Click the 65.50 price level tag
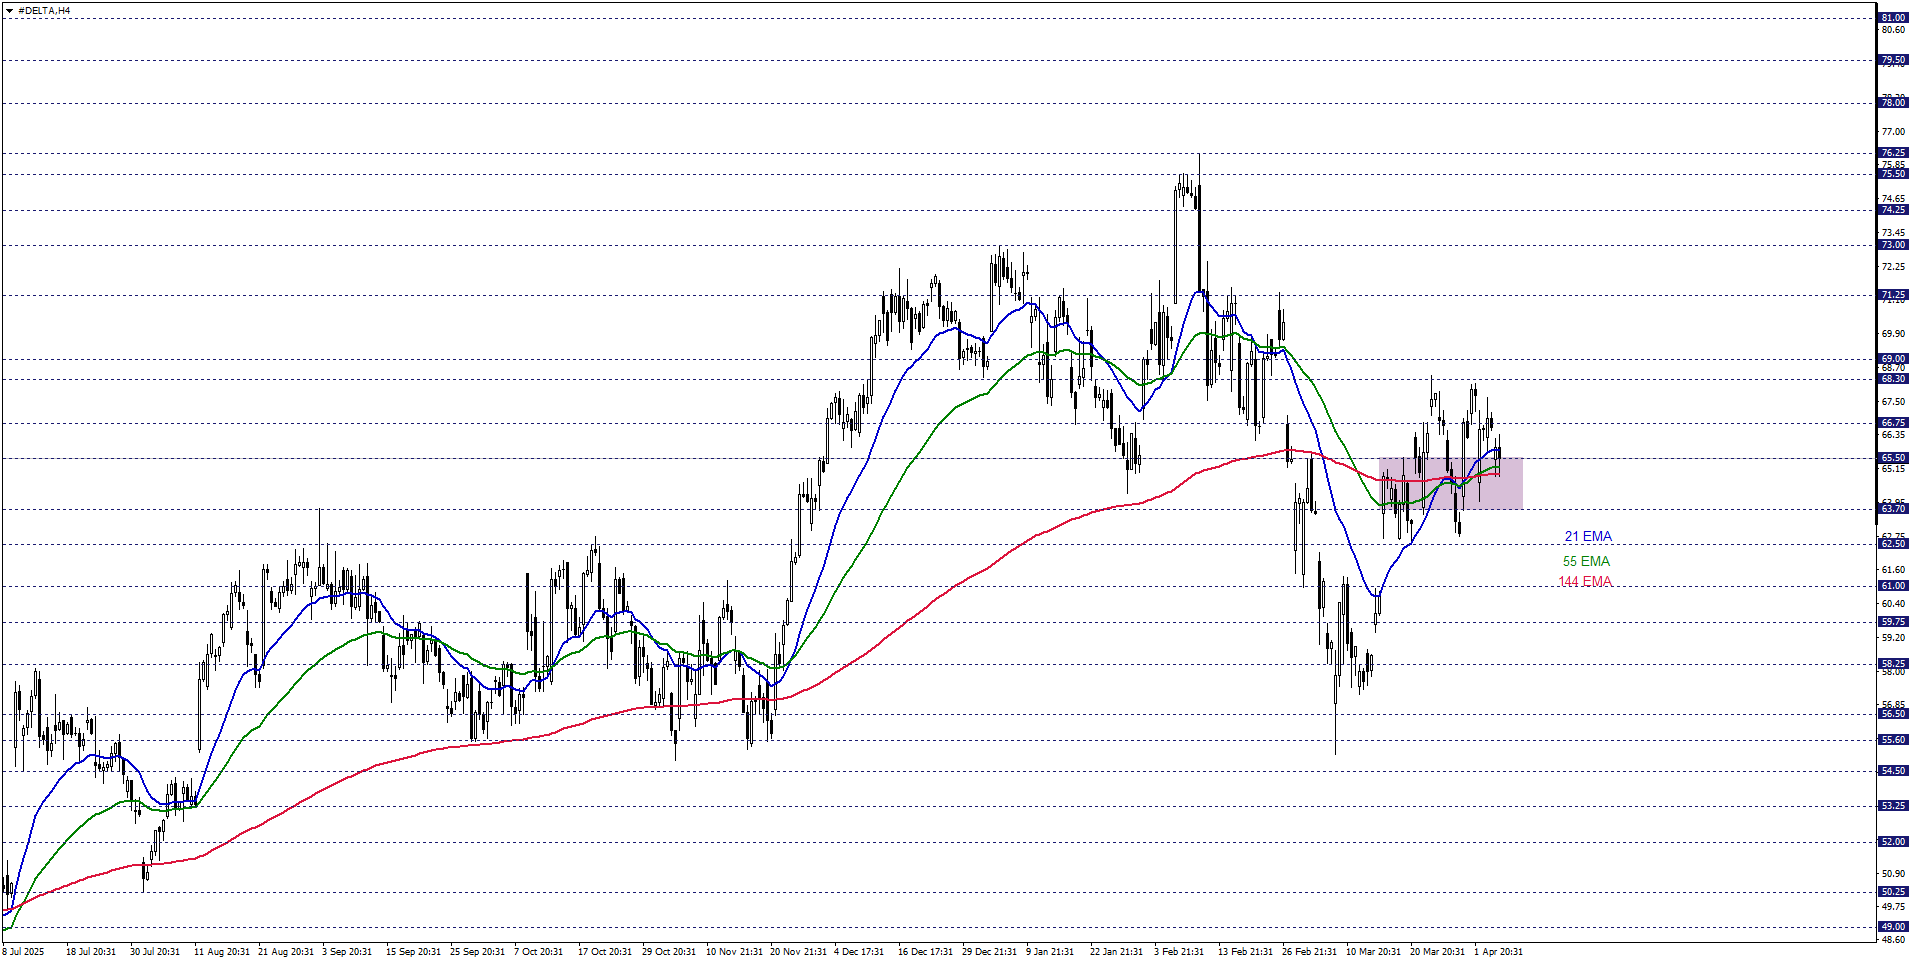This screenshot has width=1916, height=963. [1893, 458]
